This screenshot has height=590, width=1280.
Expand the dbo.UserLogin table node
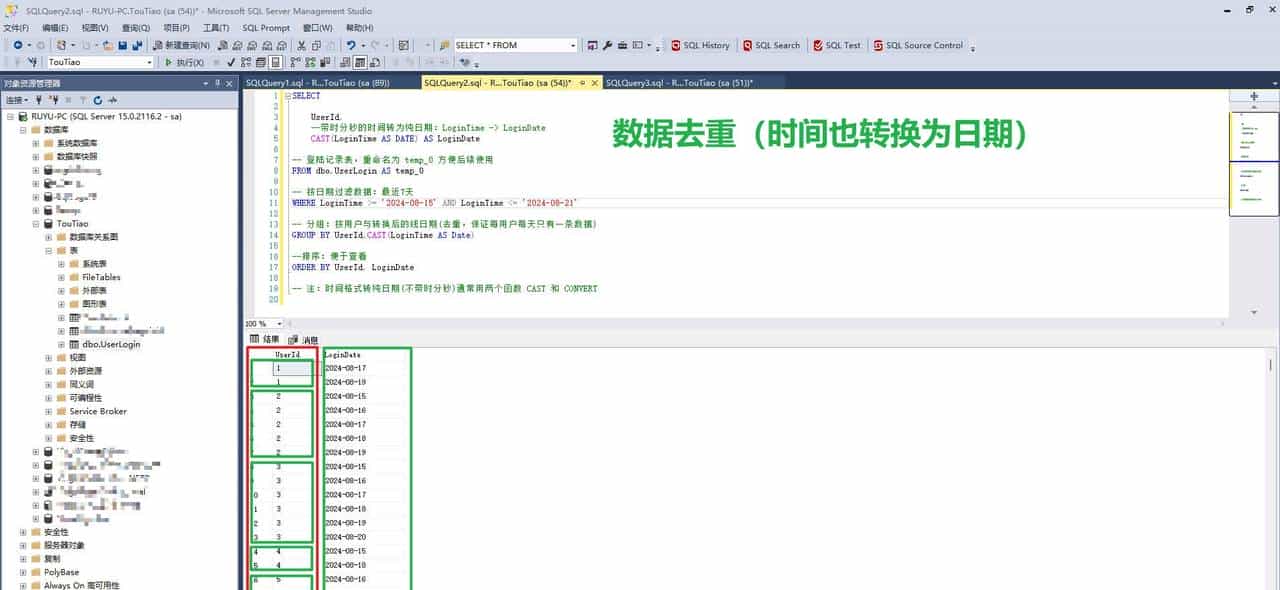pyautogui.click(x=62, y=344)
